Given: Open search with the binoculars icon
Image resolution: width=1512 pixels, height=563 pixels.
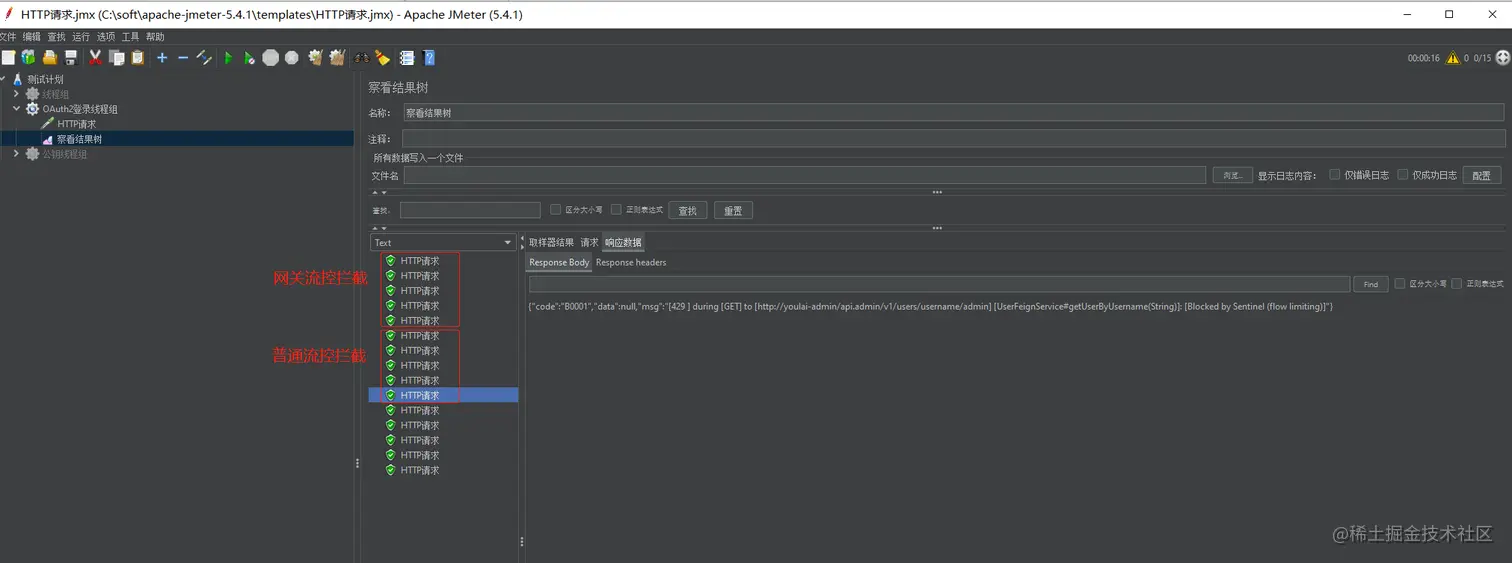Looking at the screenshot, I should point(362,58).
